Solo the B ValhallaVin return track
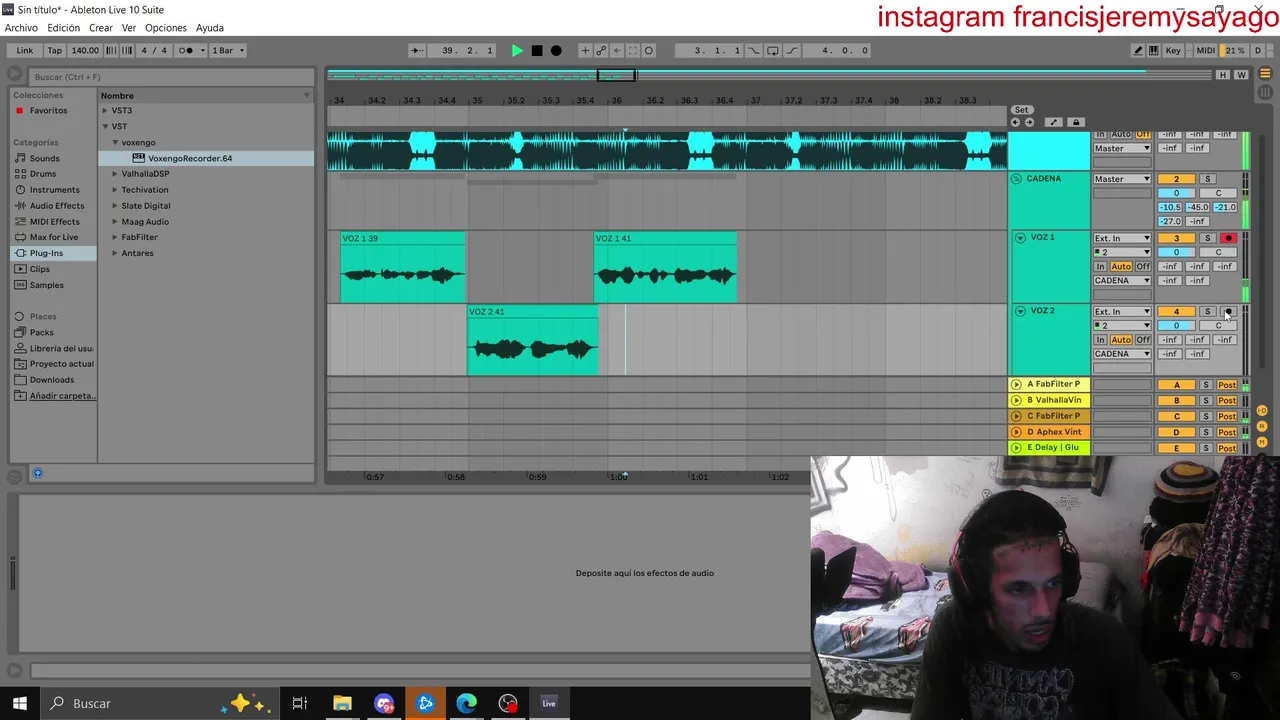 pos(1206,401)
